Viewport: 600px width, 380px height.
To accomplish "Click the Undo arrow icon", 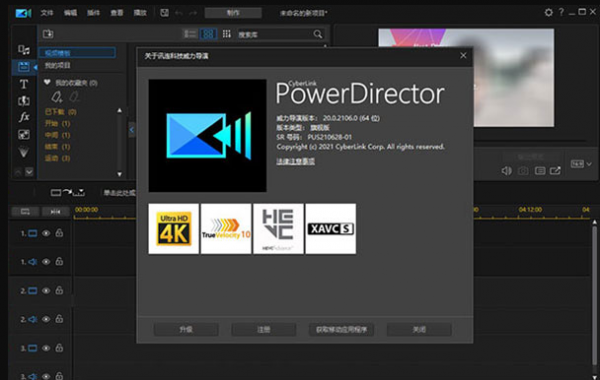I will (x=179, y=13).
